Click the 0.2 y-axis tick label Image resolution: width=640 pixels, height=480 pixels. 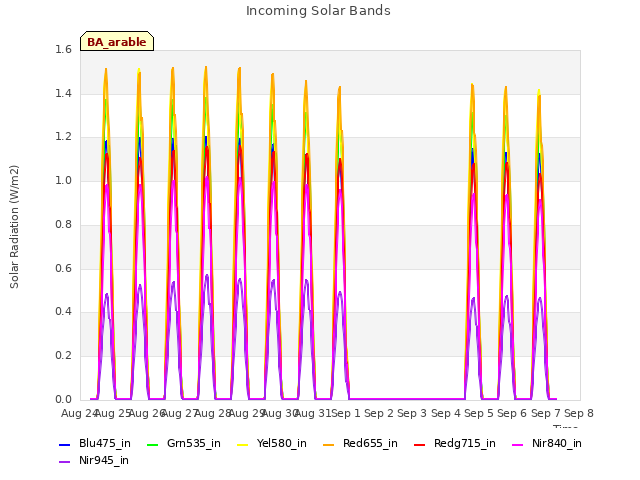(63, 356)
